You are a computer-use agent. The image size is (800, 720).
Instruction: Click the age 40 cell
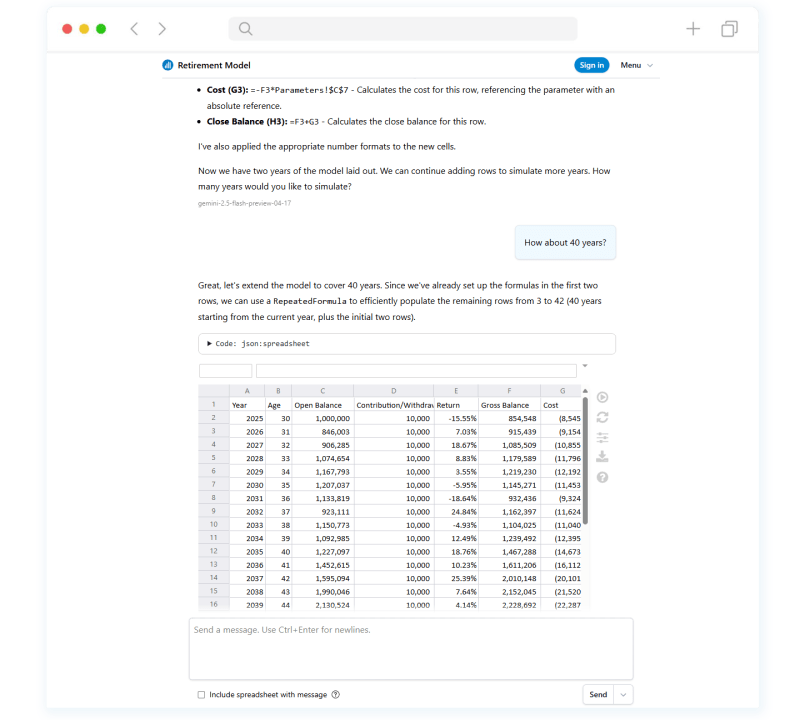pos(278,552)
